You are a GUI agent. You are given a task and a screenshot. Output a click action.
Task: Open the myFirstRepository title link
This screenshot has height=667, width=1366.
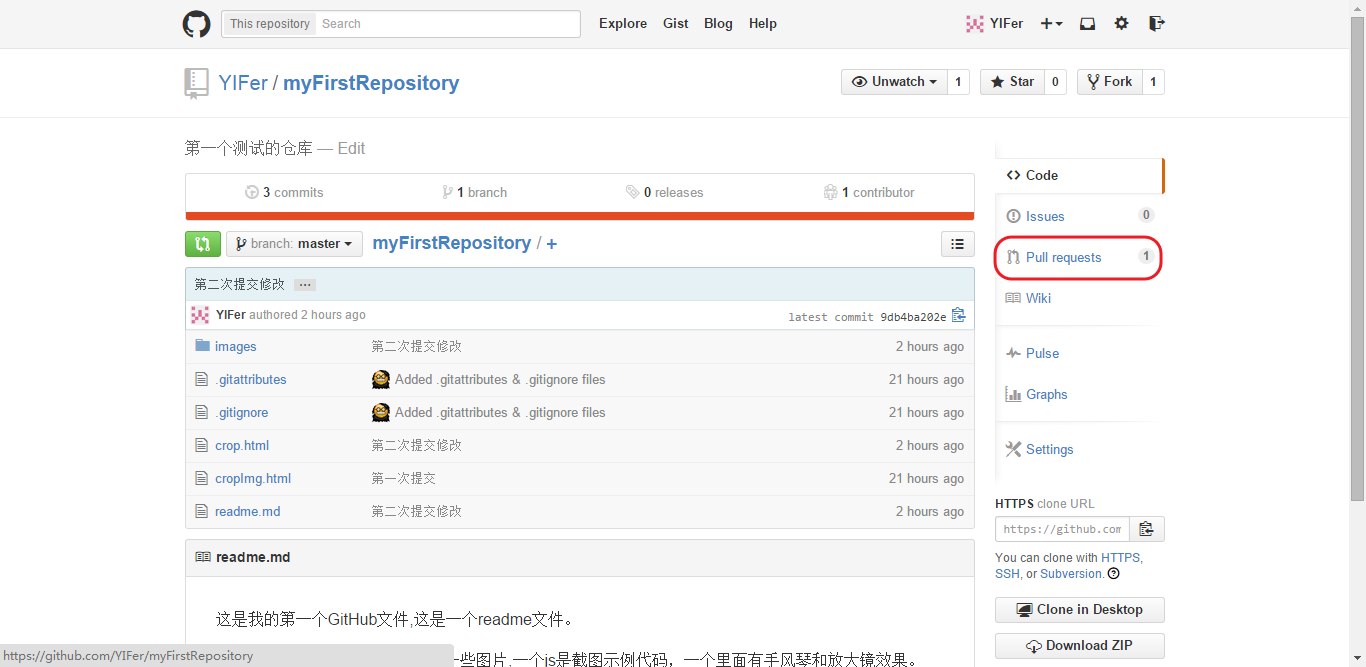coord(371,83)
